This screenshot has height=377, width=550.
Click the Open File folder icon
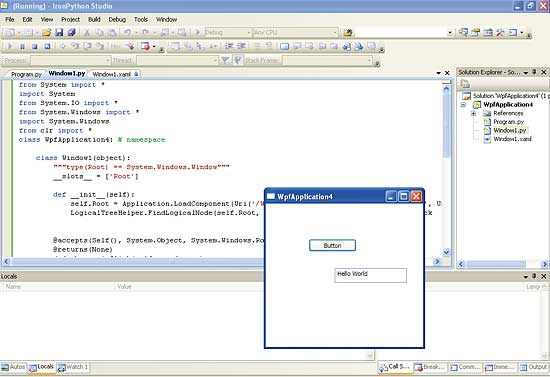46,33
